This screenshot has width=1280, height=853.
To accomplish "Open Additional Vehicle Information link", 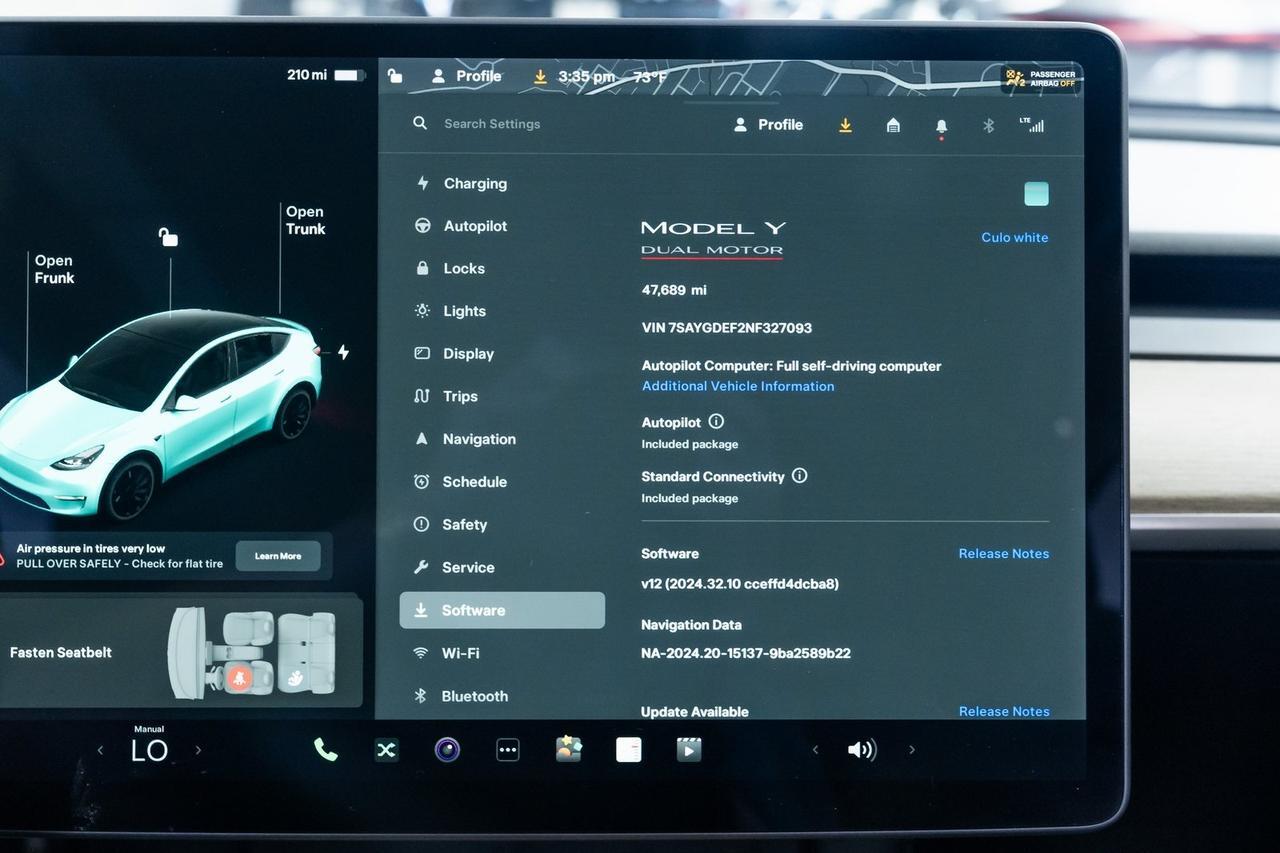I will [x=738, y=386].
